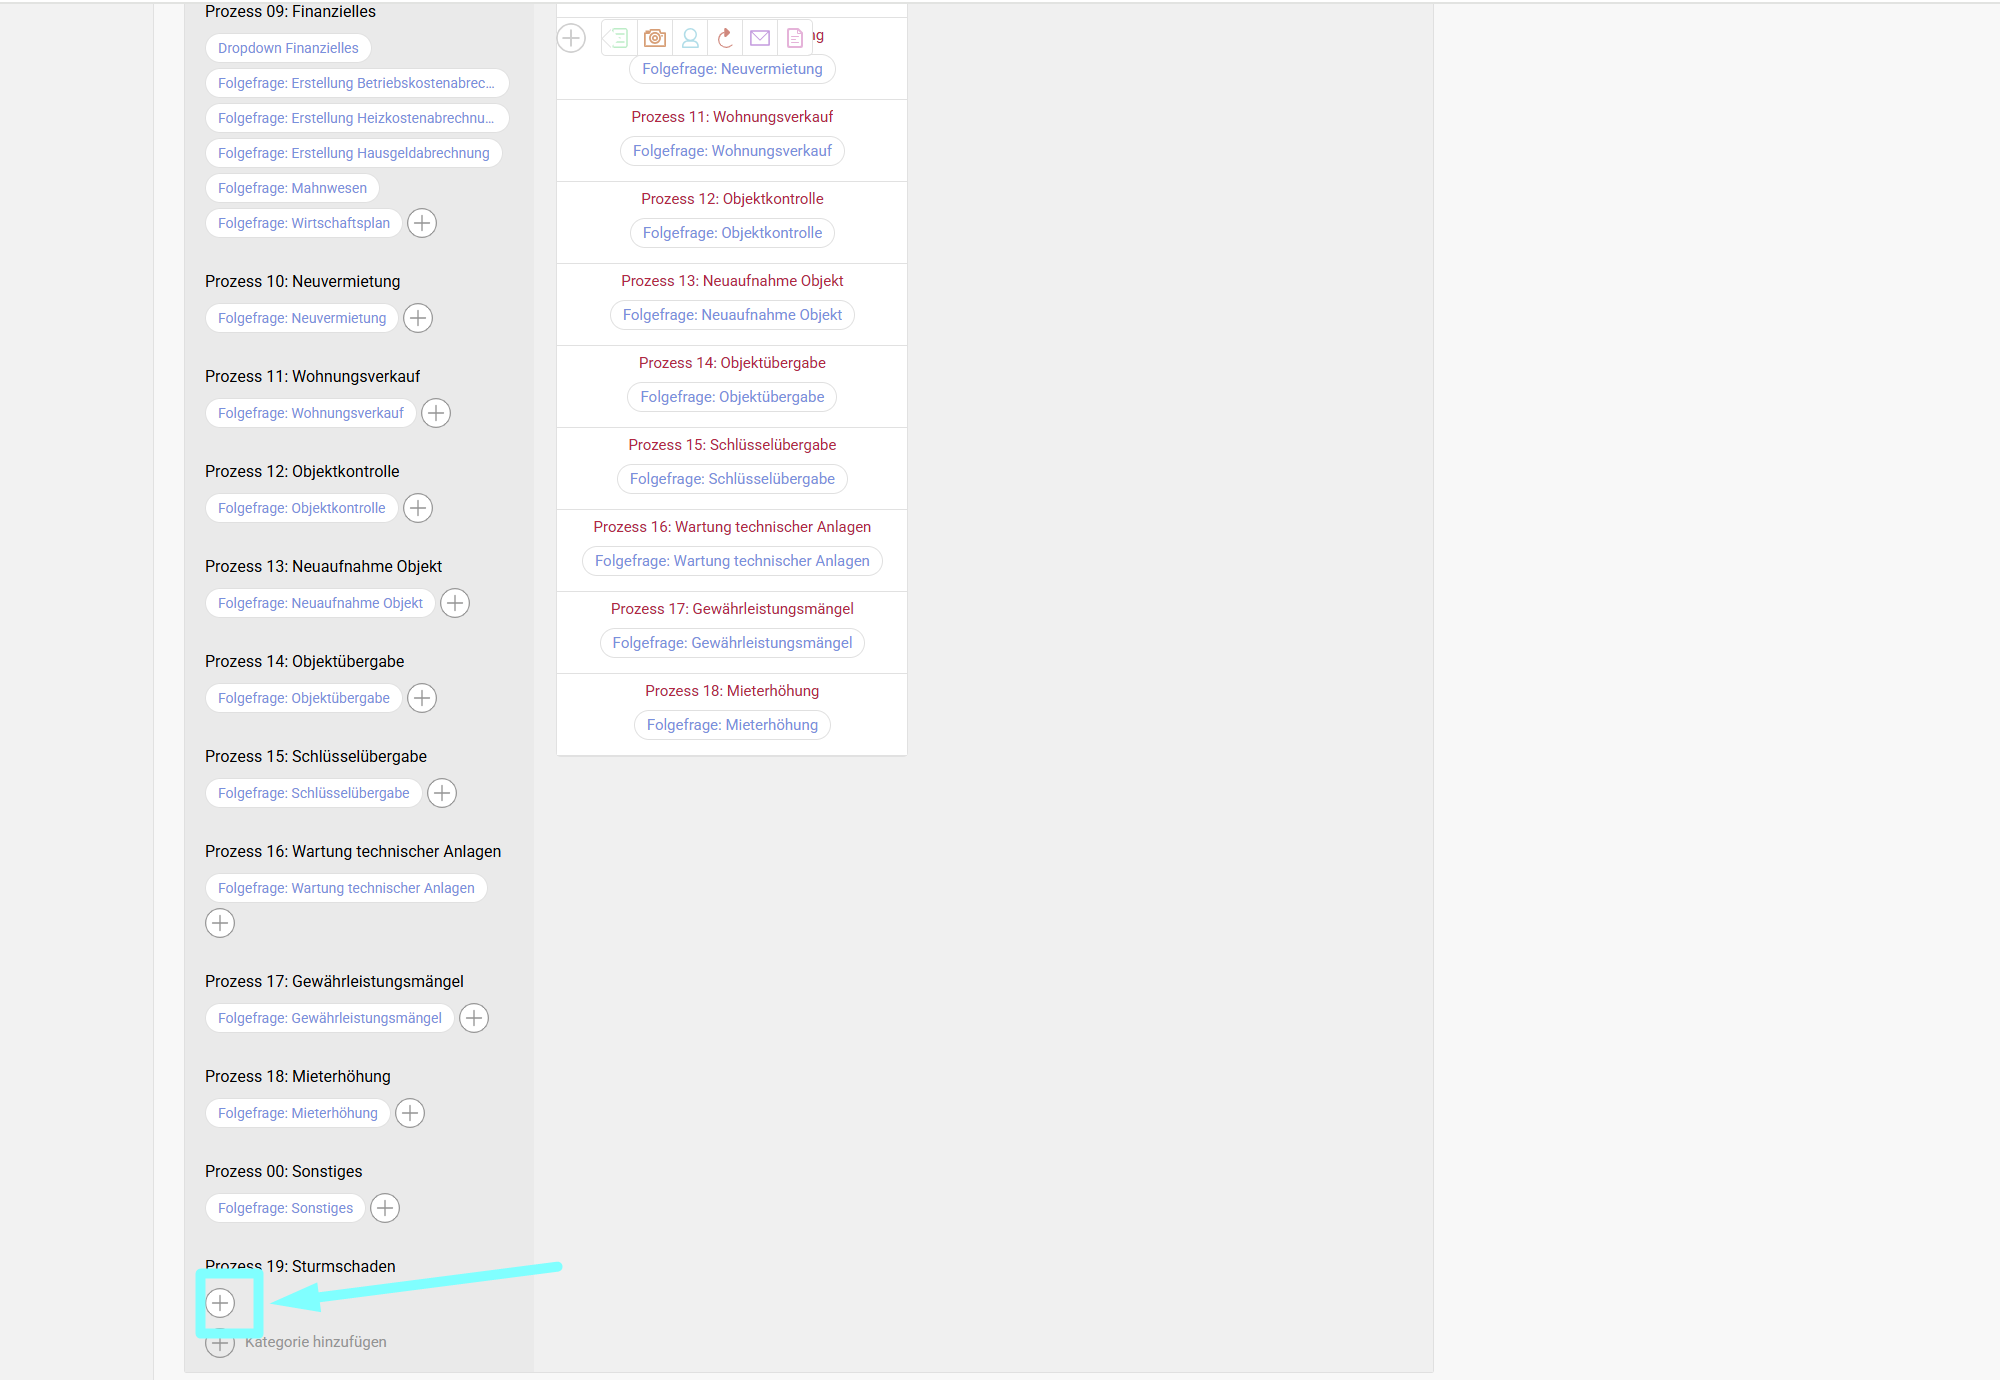This screenshot has height=1380, width=2000.
Task: Click the user profile icon in the toolbar
Action: coord(690,38)
